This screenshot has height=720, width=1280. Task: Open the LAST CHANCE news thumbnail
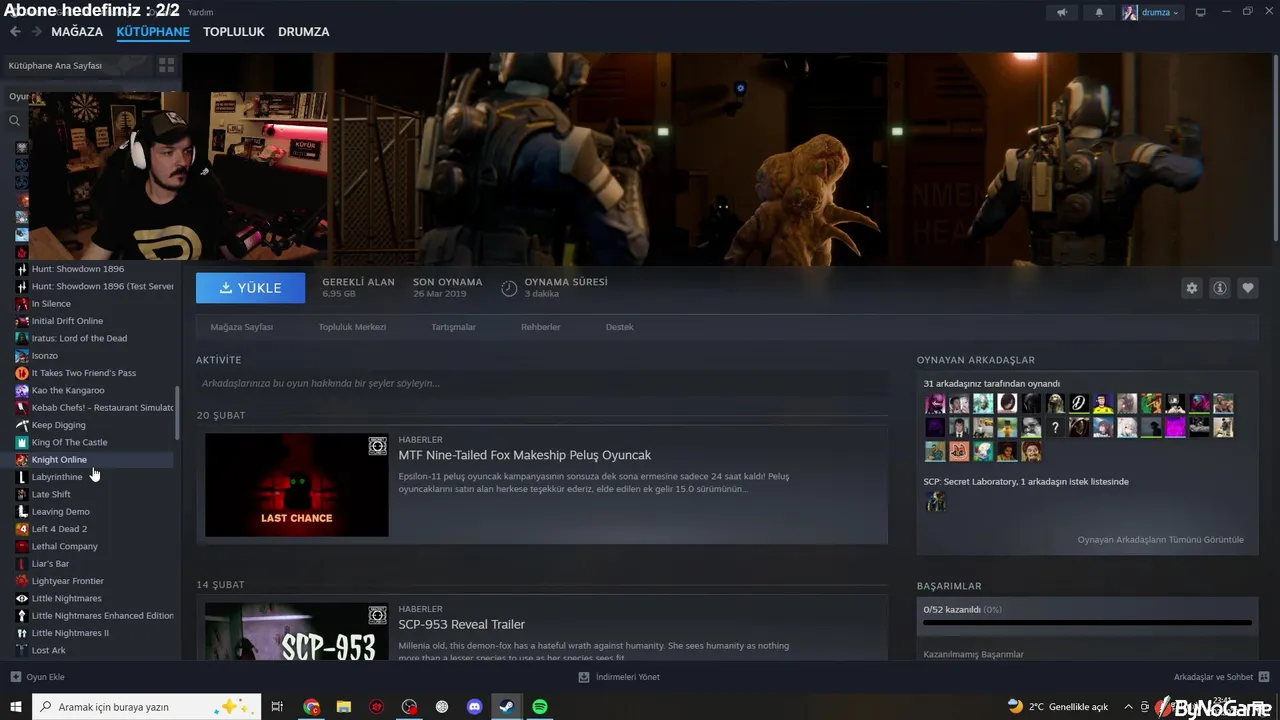(297, 485)
